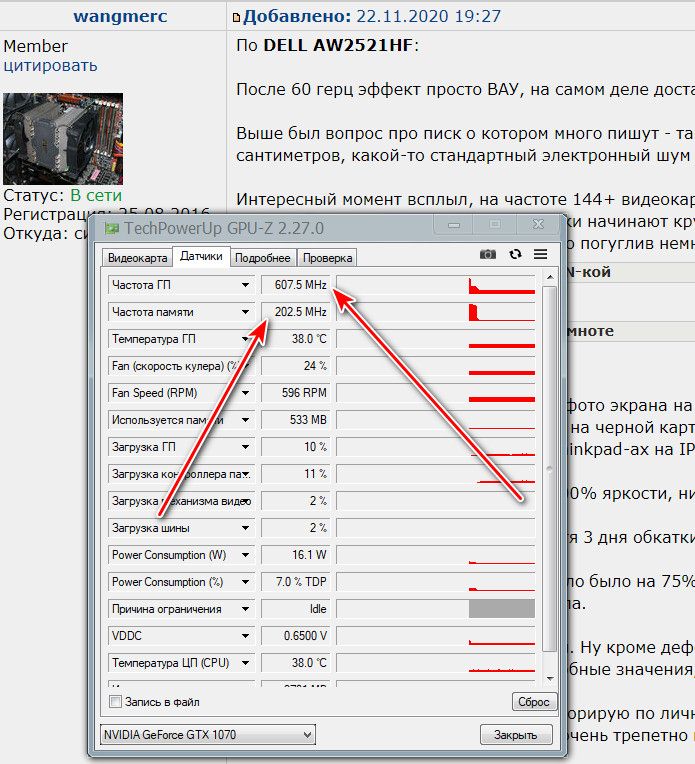Open the GPU-Z hamburger menu

[x=541, y=254]
